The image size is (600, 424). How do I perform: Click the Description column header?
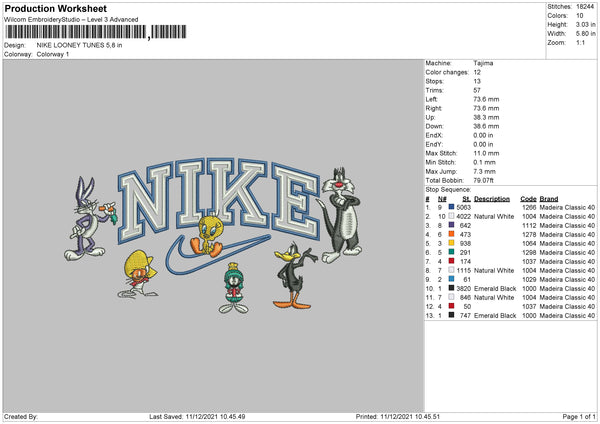[492, 199]
